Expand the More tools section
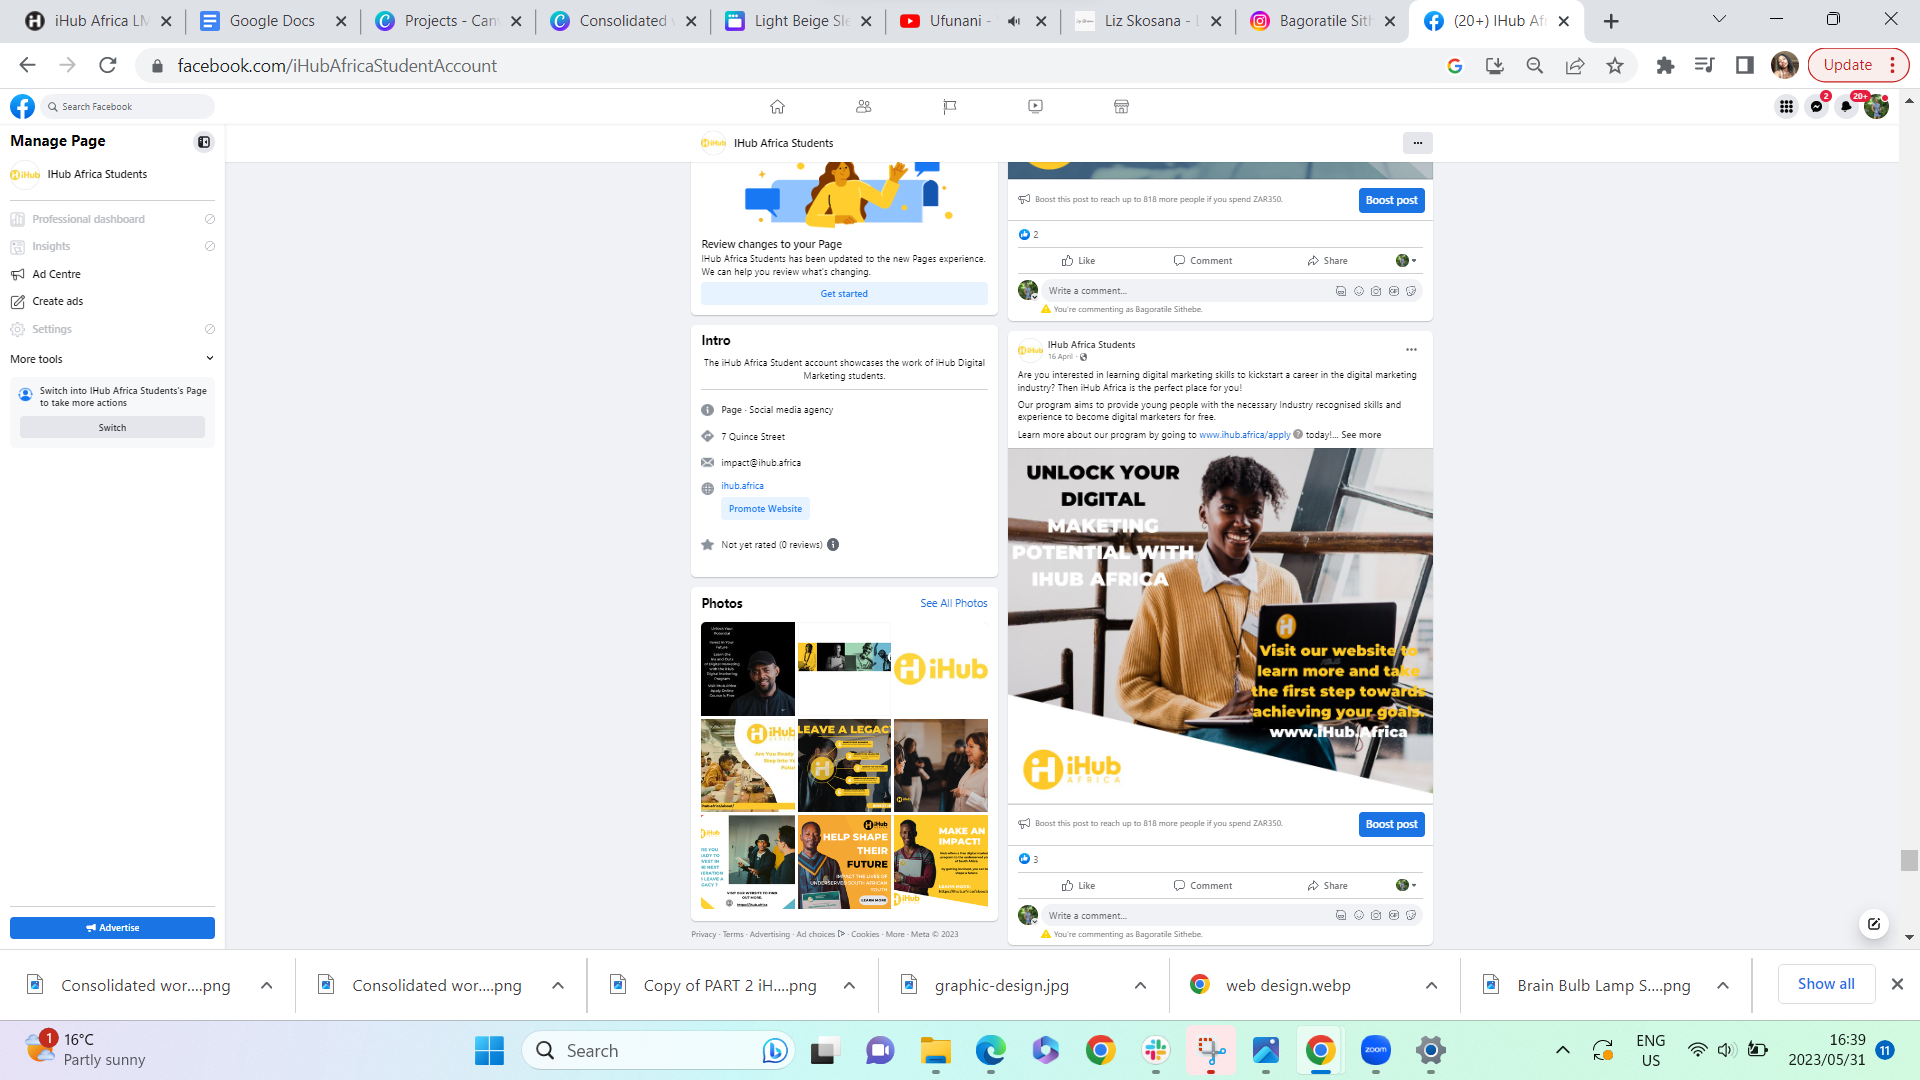 (209, 359)
